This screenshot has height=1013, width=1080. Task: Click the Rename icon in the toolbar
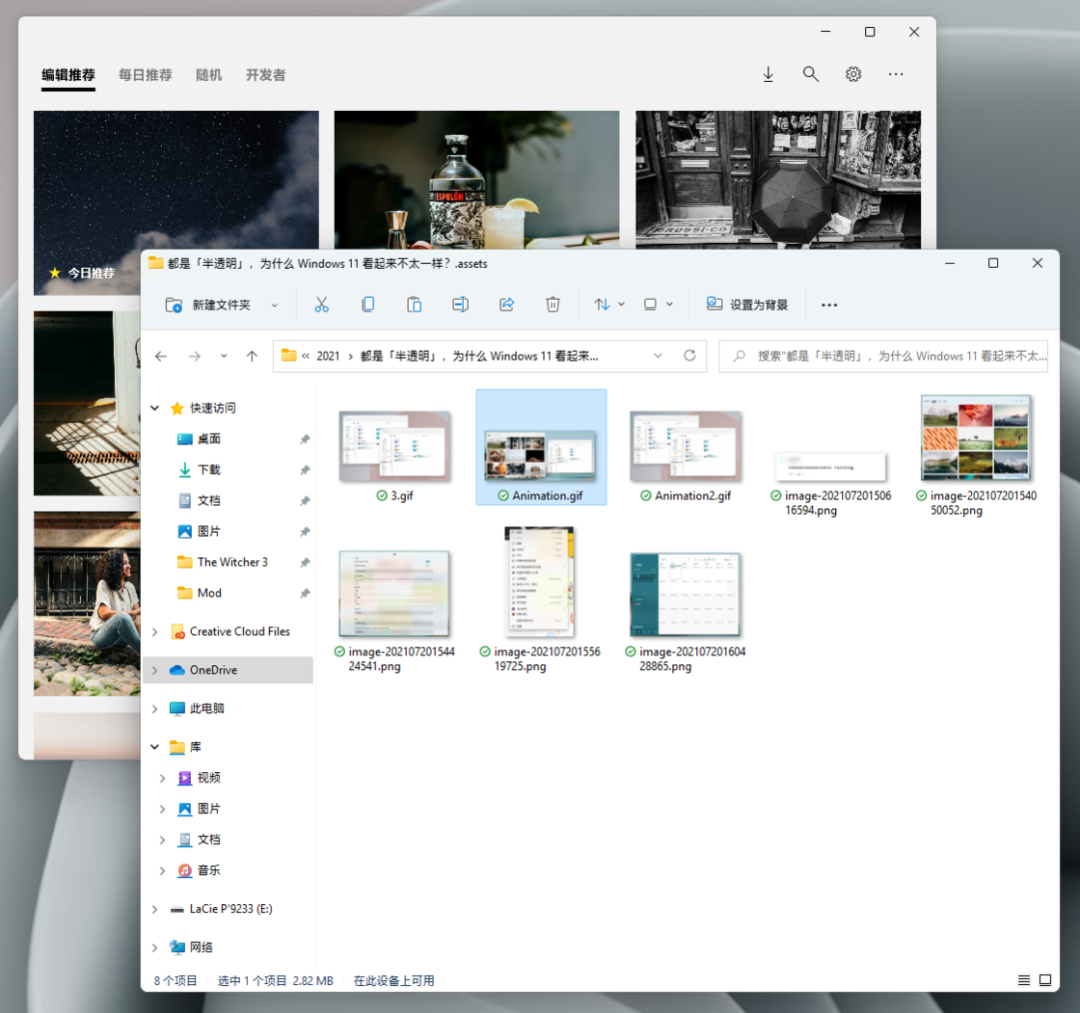pos(460,304)
